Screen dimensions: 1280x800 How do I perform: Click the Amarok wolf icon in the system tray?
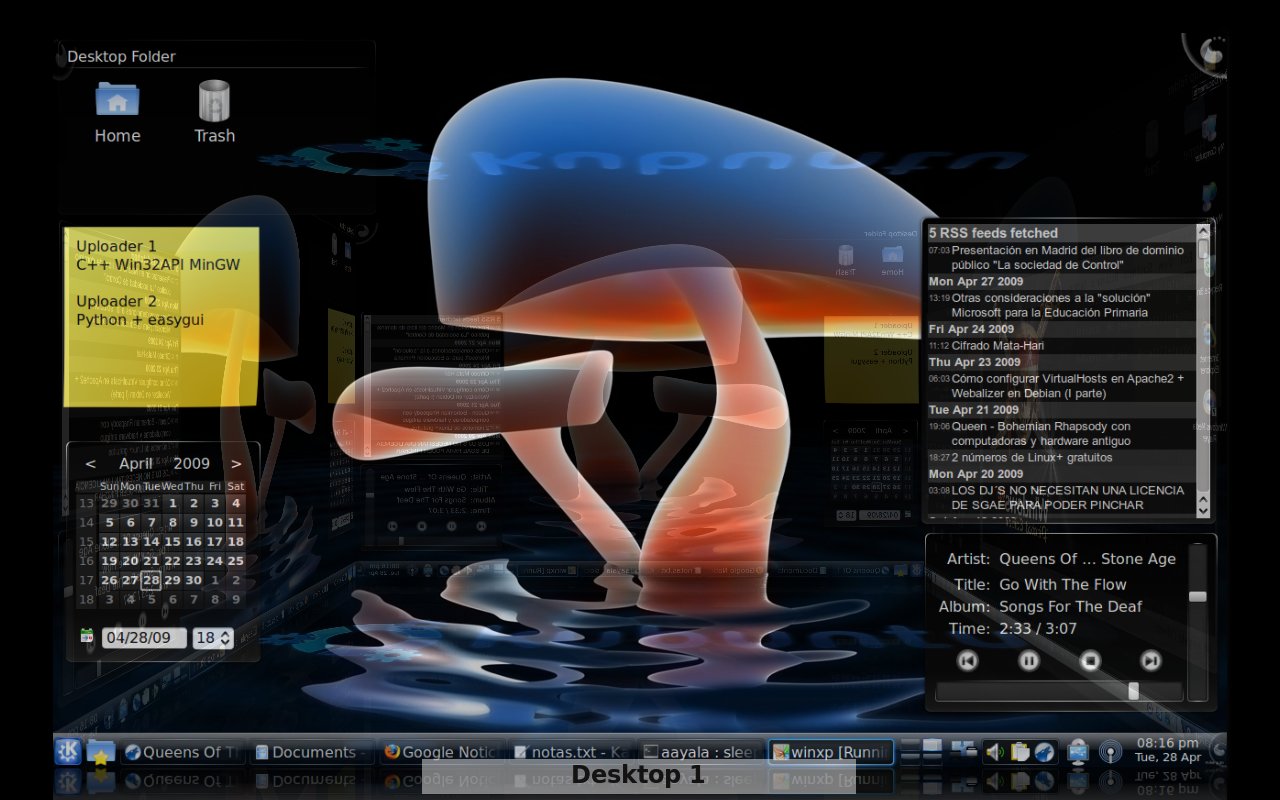click(x=1043, y=751)
